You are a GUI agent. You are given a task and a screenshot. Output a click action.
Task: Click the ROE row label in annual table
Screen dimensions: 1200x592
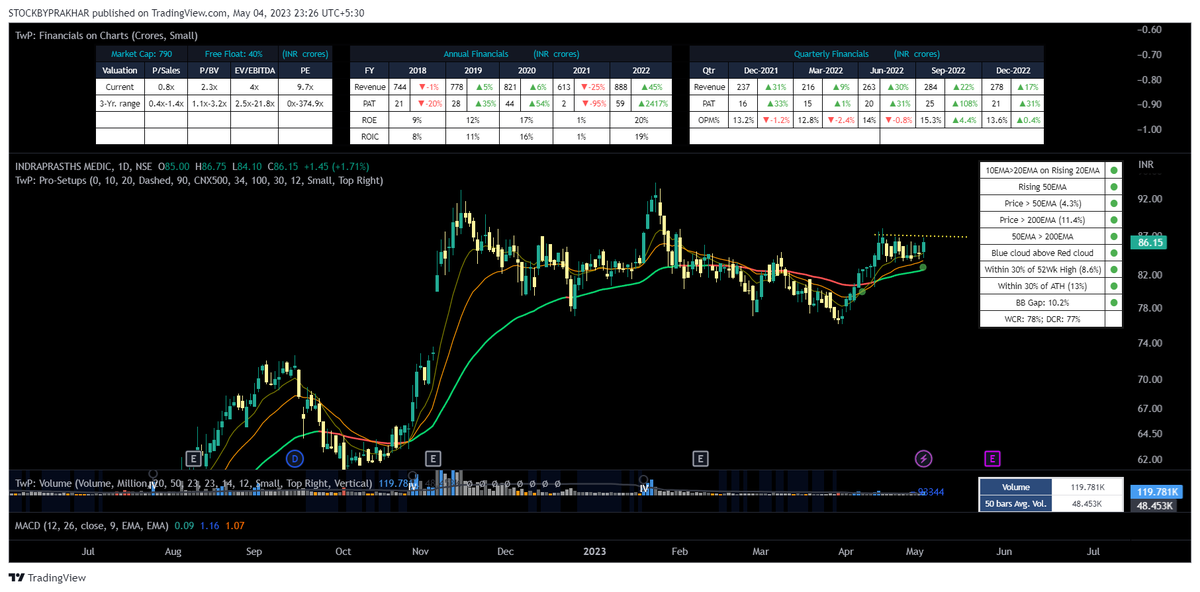click(370, 121)
